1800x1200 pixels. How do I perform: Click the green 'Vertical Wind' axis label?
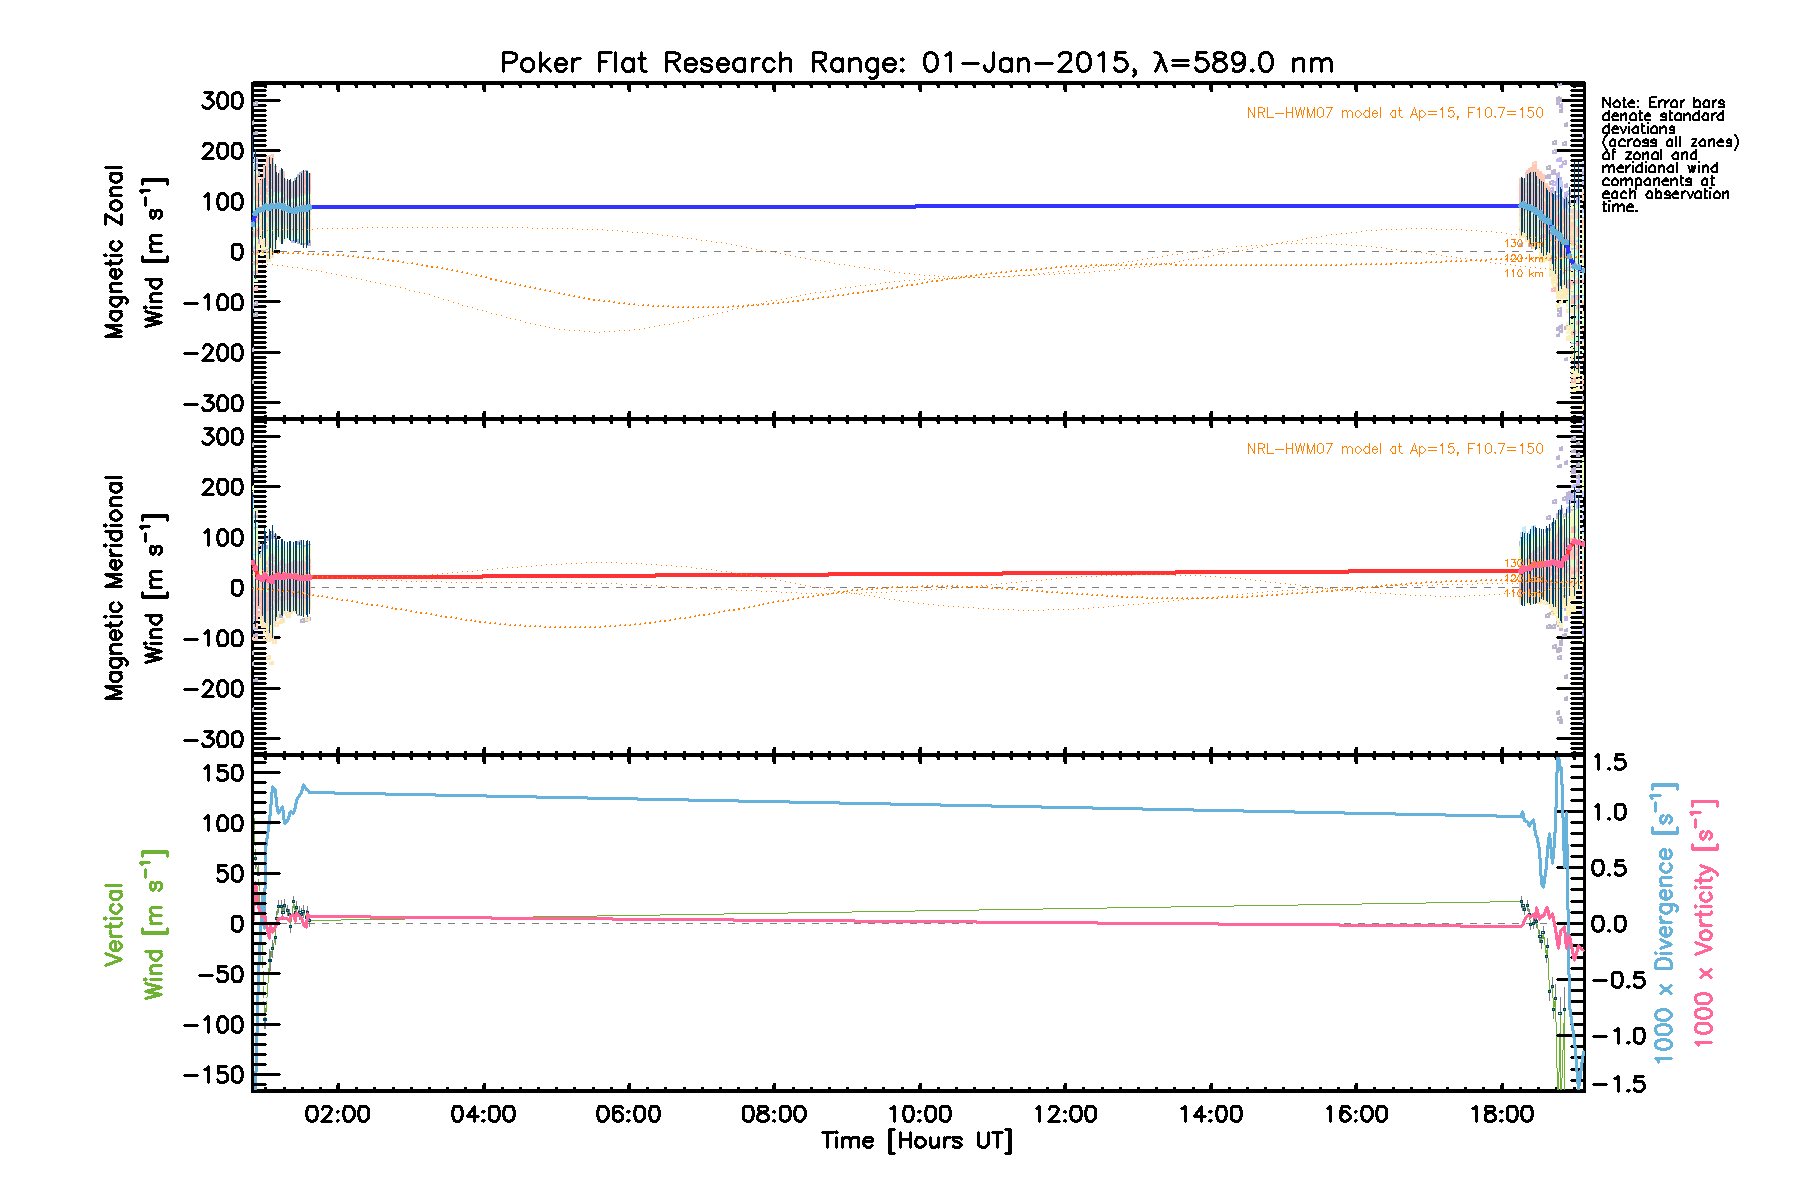click(x=135, y=925)
